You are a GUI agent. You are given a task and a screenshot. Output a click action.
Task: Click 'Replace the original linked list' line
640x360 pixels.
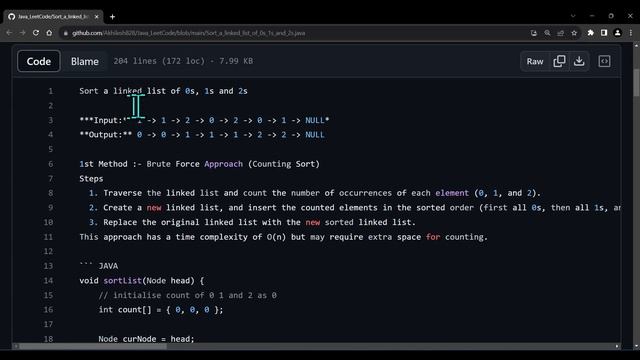[252, 222]
